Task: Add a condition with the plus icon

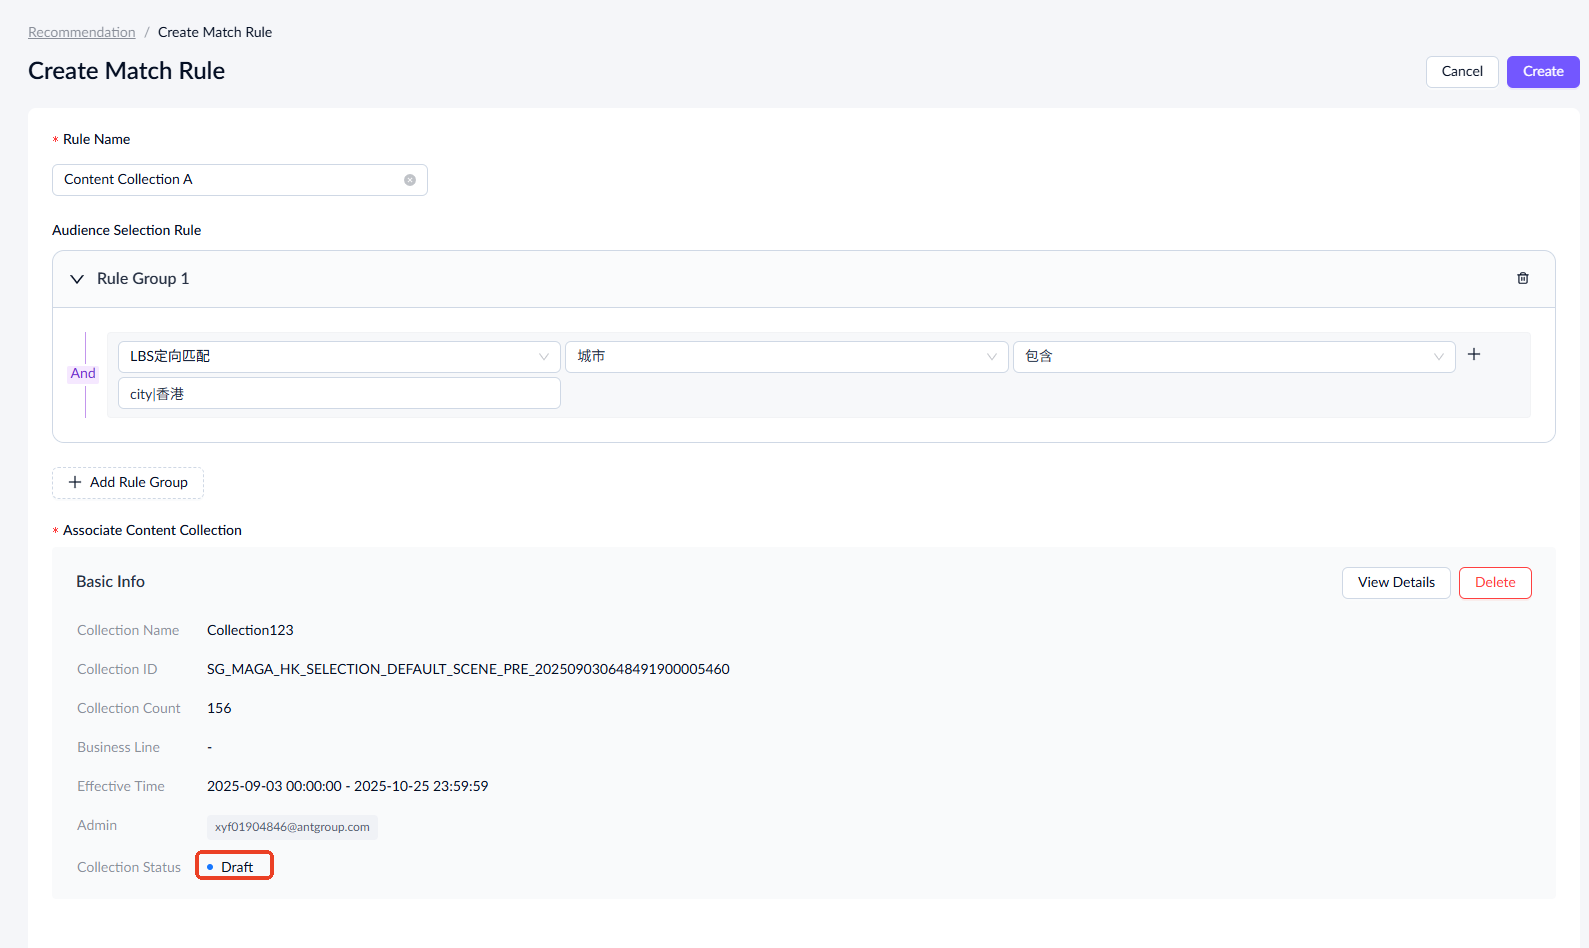Action: click(x=1473, y=355)
